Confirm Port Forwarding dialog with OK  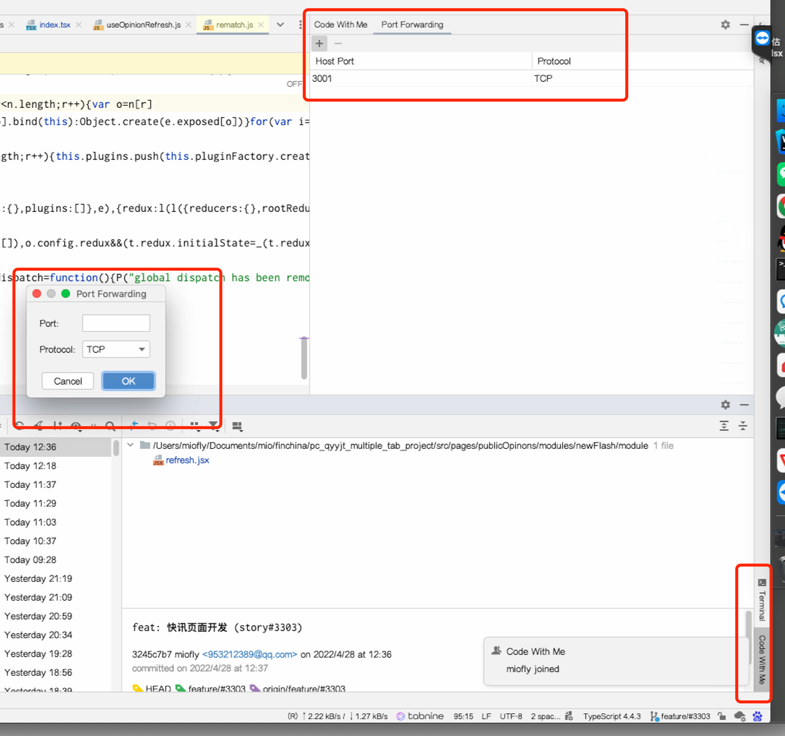[x=129, y=381]
